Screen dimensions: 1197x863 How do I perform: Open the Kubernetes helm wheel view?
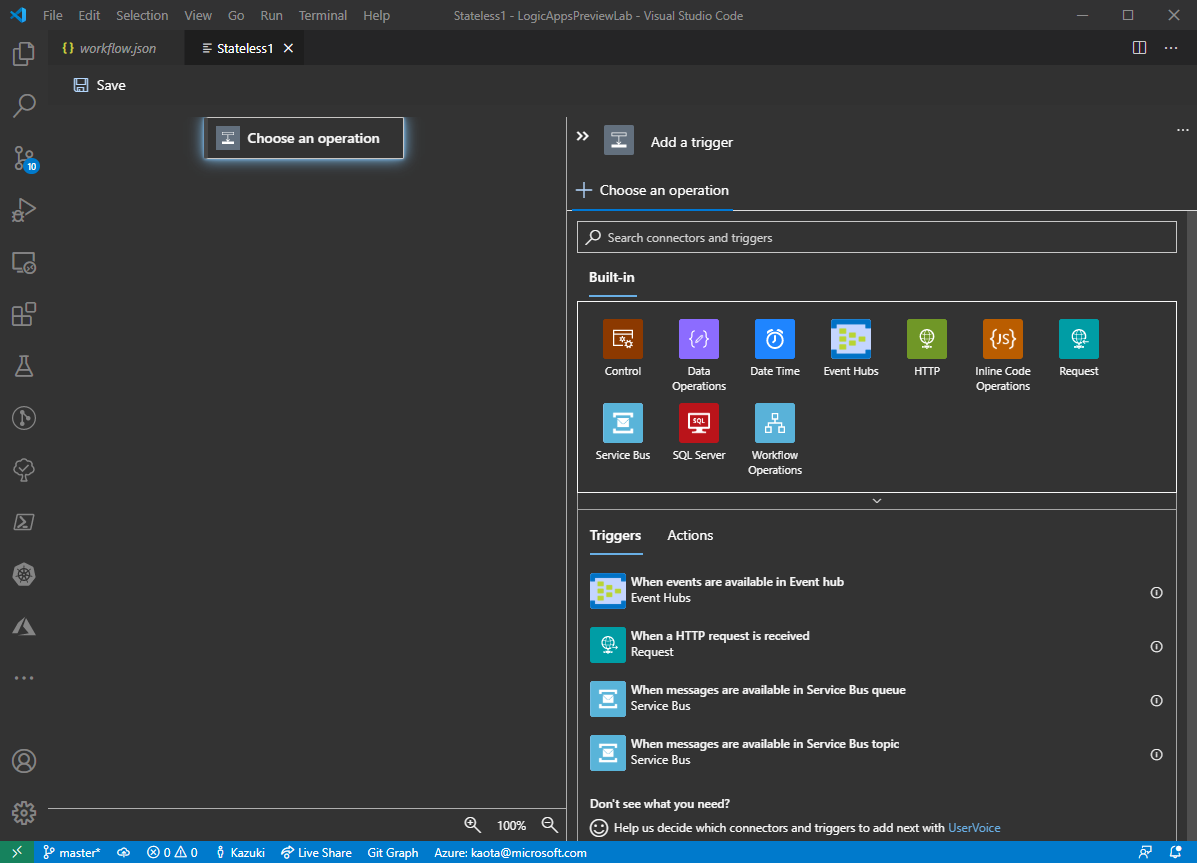[x=24, y=574]
